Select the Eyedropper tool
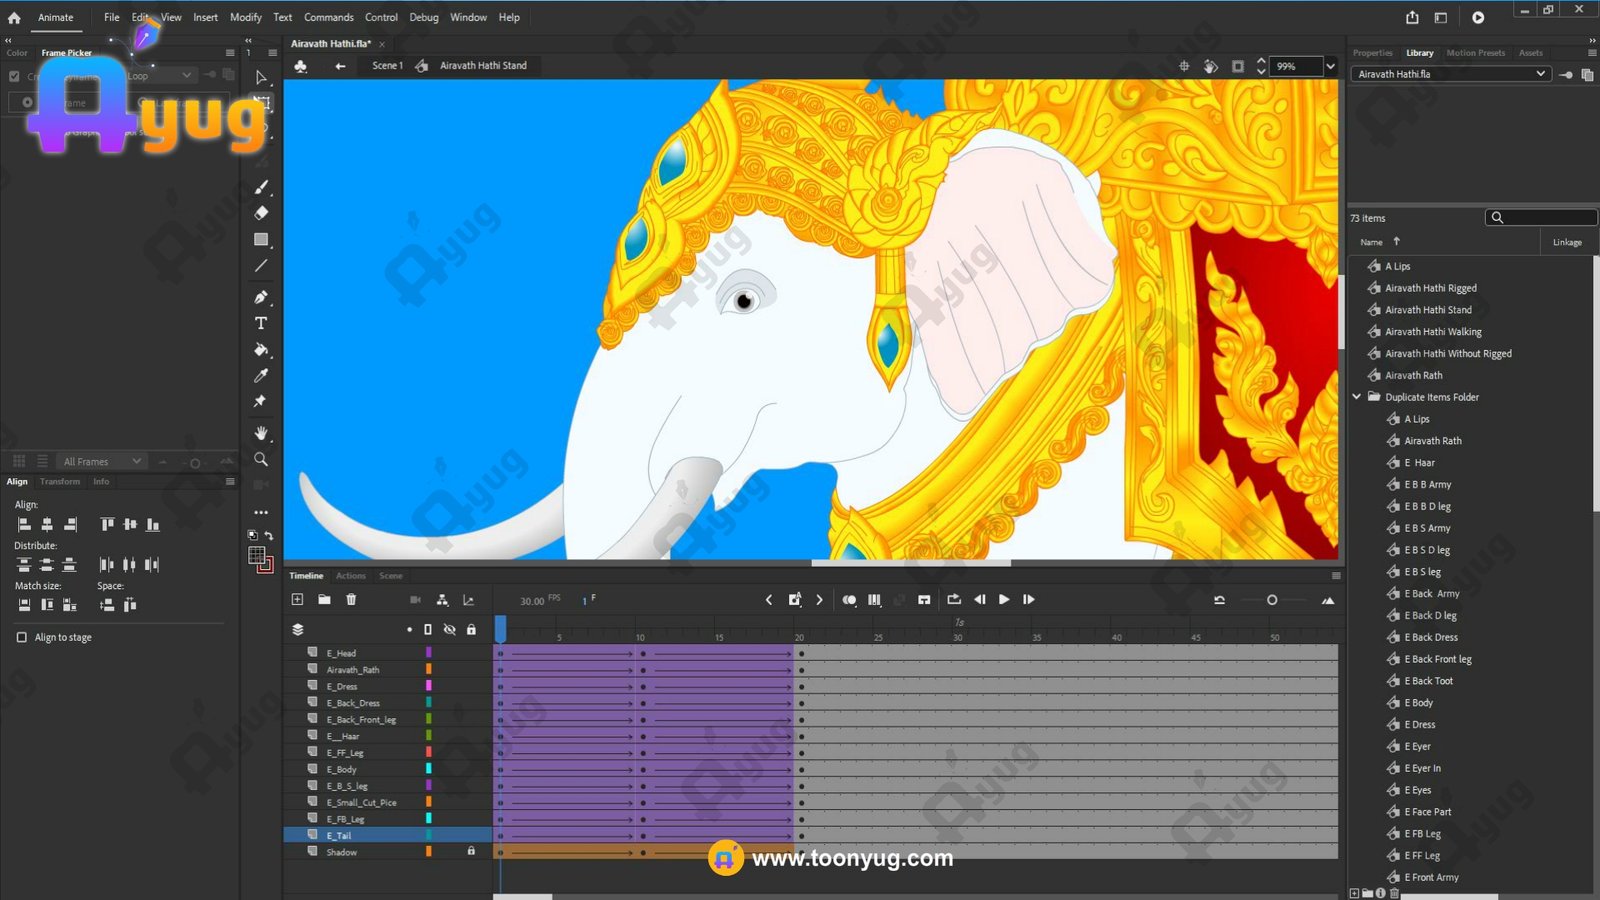1600x900 pixels. coord(261,376)
